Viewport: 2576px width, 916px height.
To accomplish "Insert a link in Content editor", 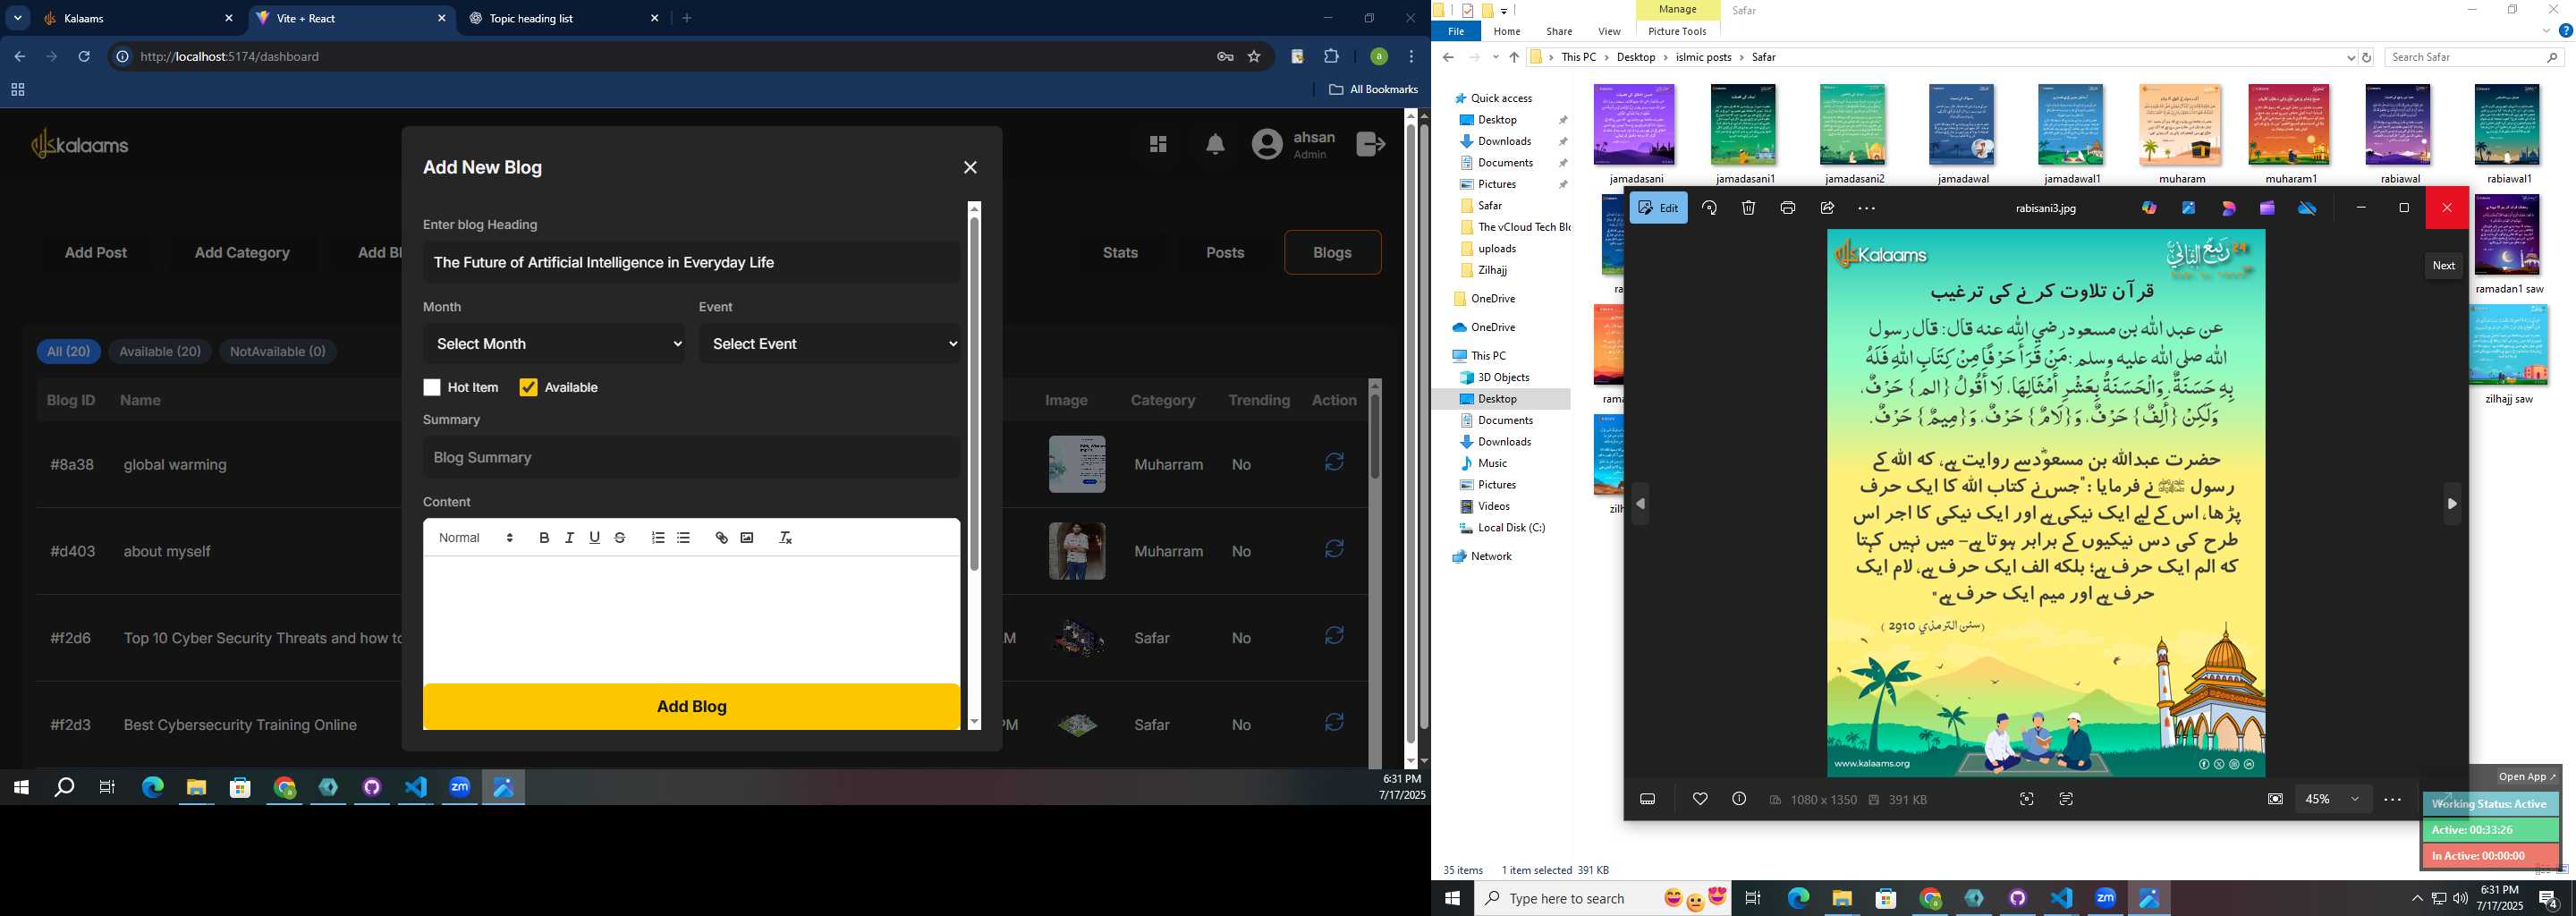I will 721,538.
